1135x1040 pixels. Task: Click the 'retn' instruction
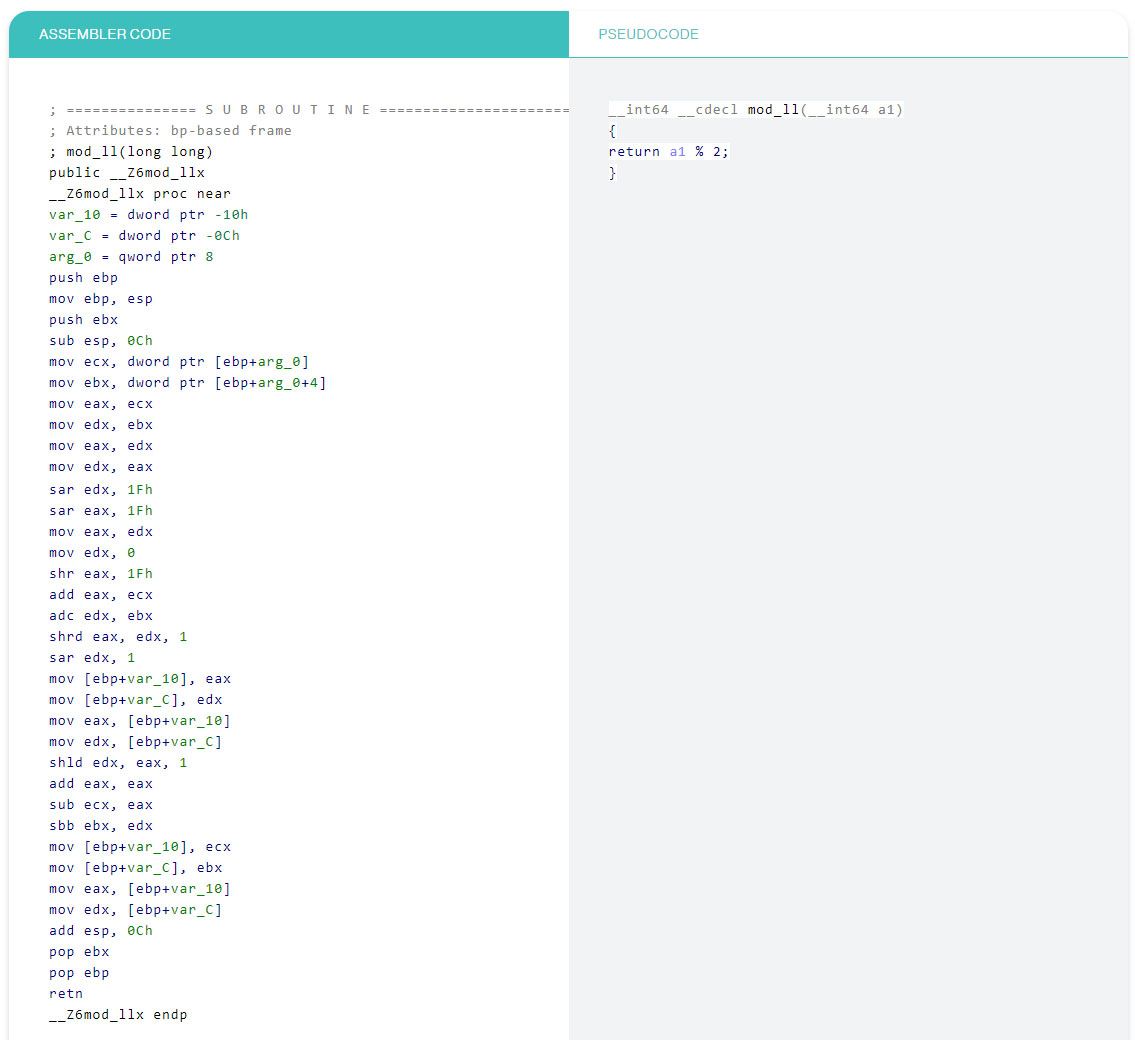66,994
